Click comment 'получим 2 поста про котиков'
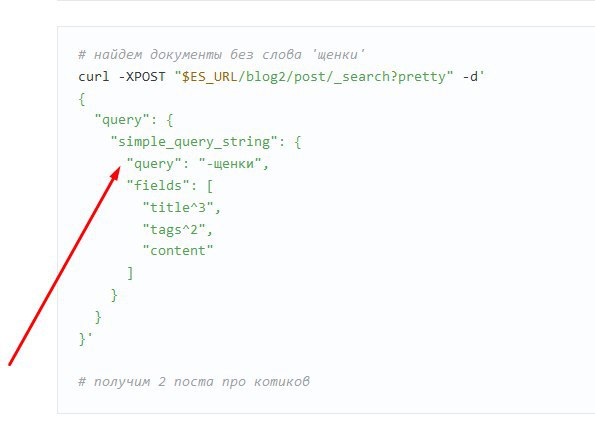This screenshot has height=431, width=595. pyautogui.click(x=194, y=381)
